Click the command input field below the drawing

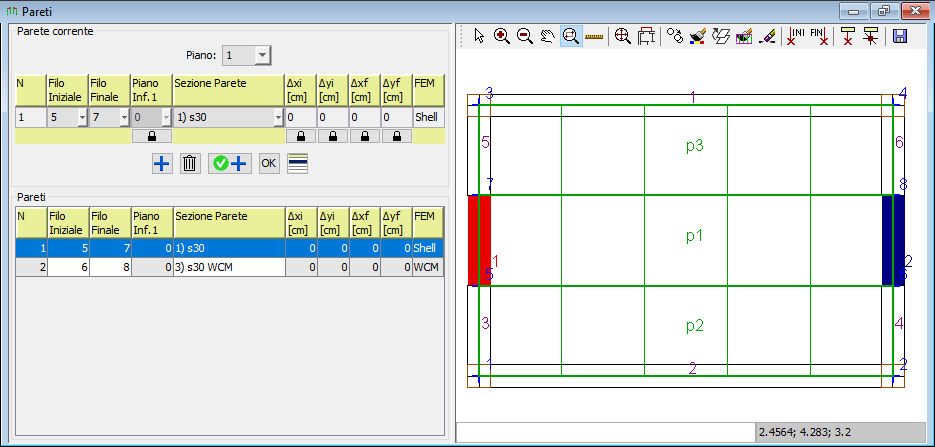click(605, 431)
